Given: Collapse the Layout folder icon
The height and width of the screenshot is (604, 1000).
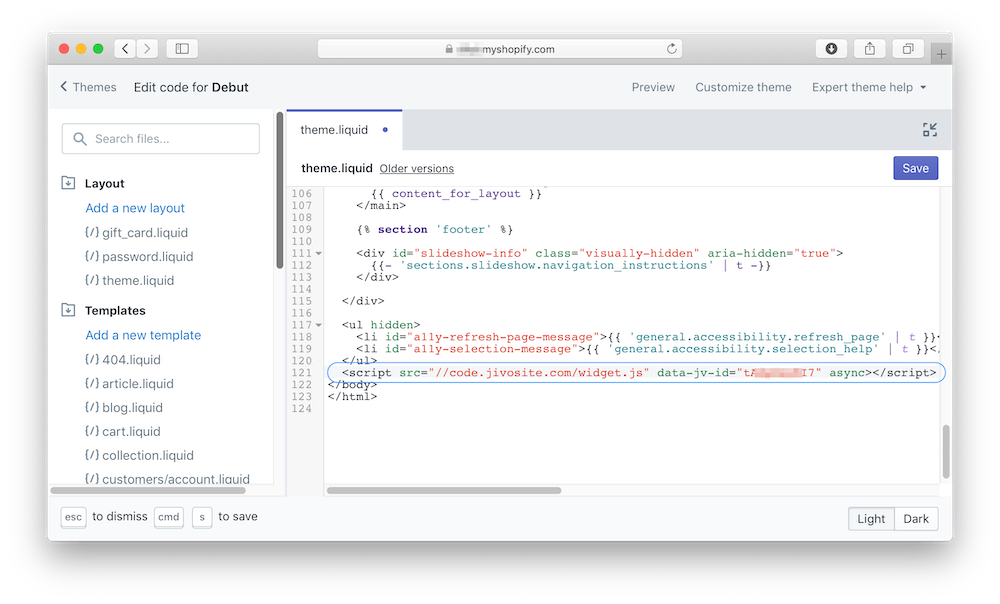Looking at the screenshot, I should pyautogui.click(x=68, y=183).
